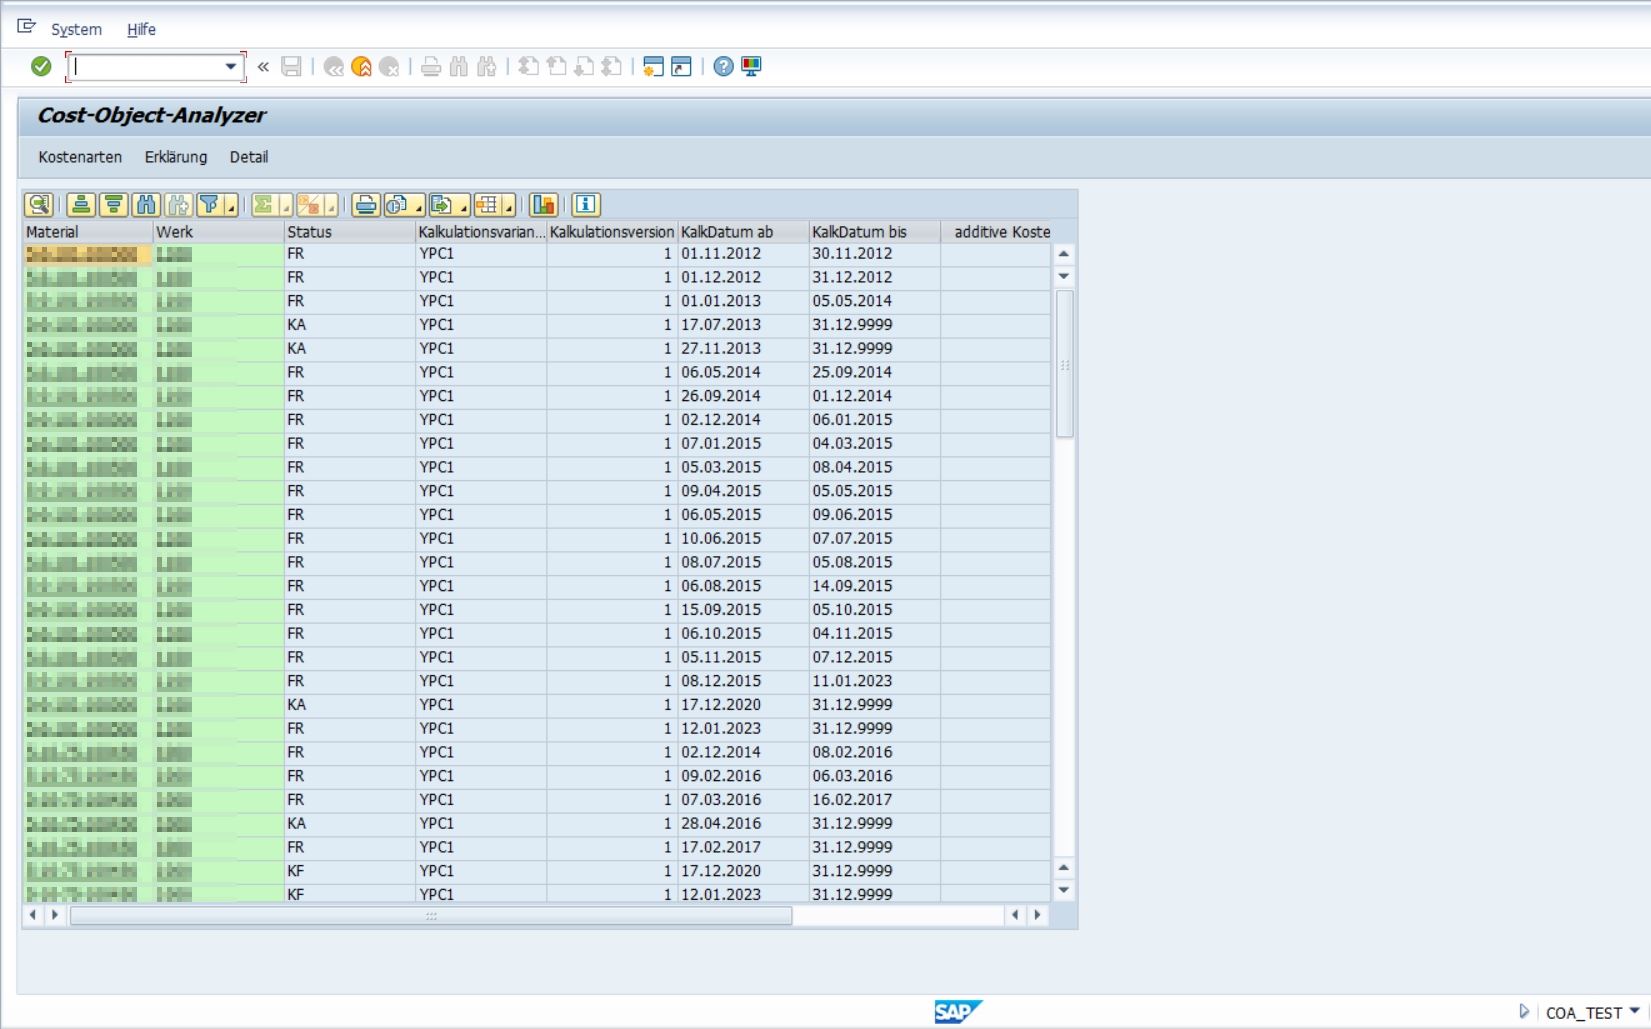Click the scroll right arrow at the grid's bottom right
The width and height of the screenshot is (1651, 1029).
click(1037, 915)
